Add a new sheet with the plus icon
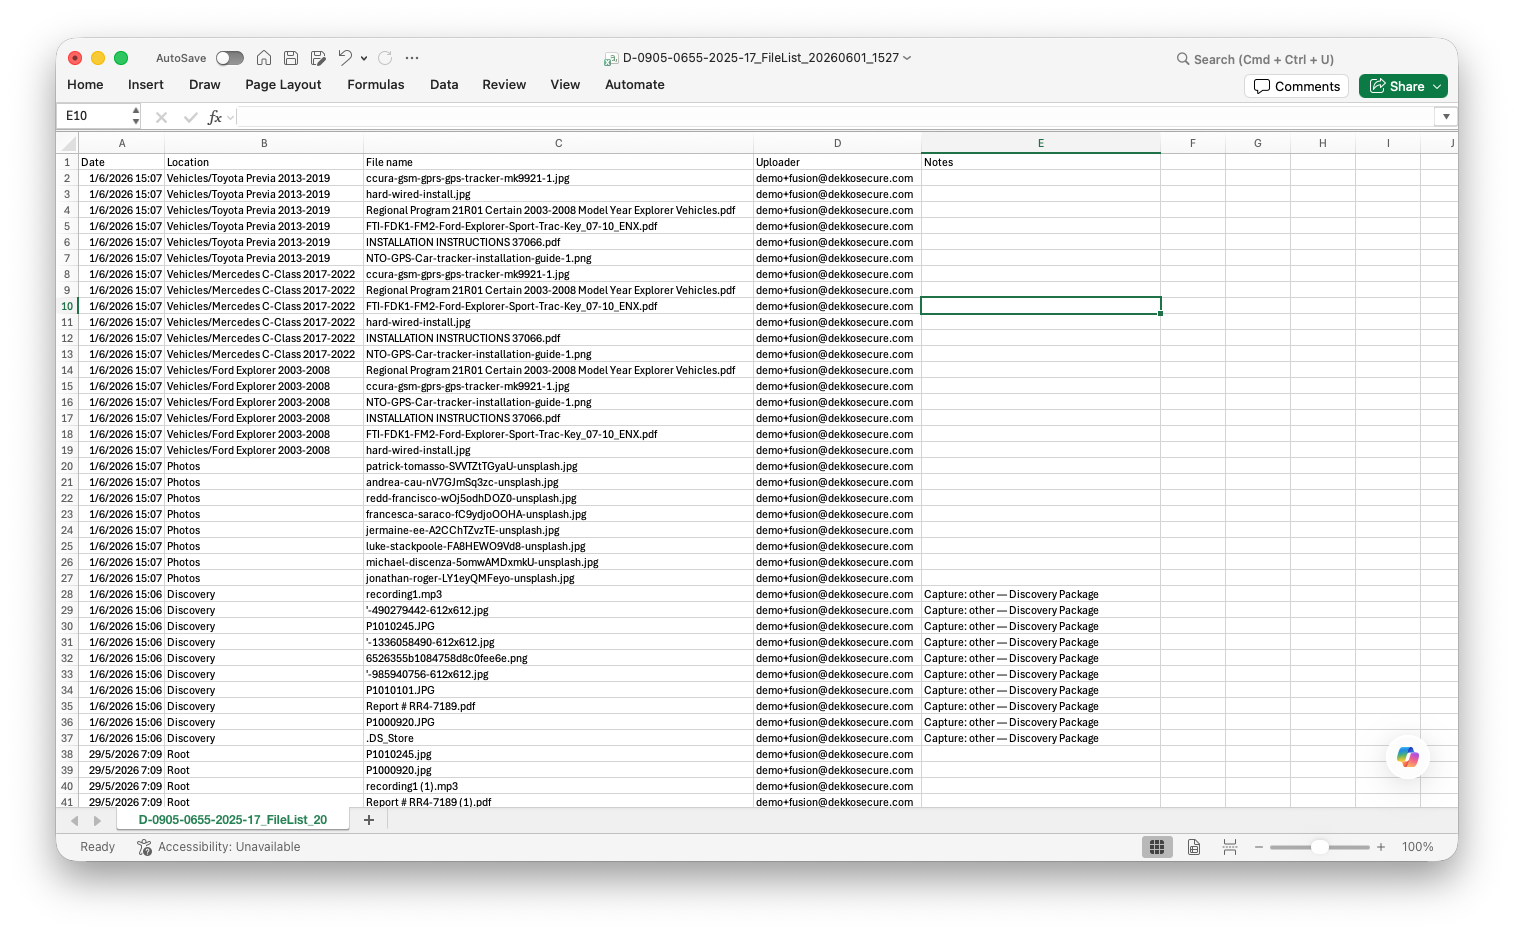Viewport: 1514px width, 935px height. [x=369, y=820]
